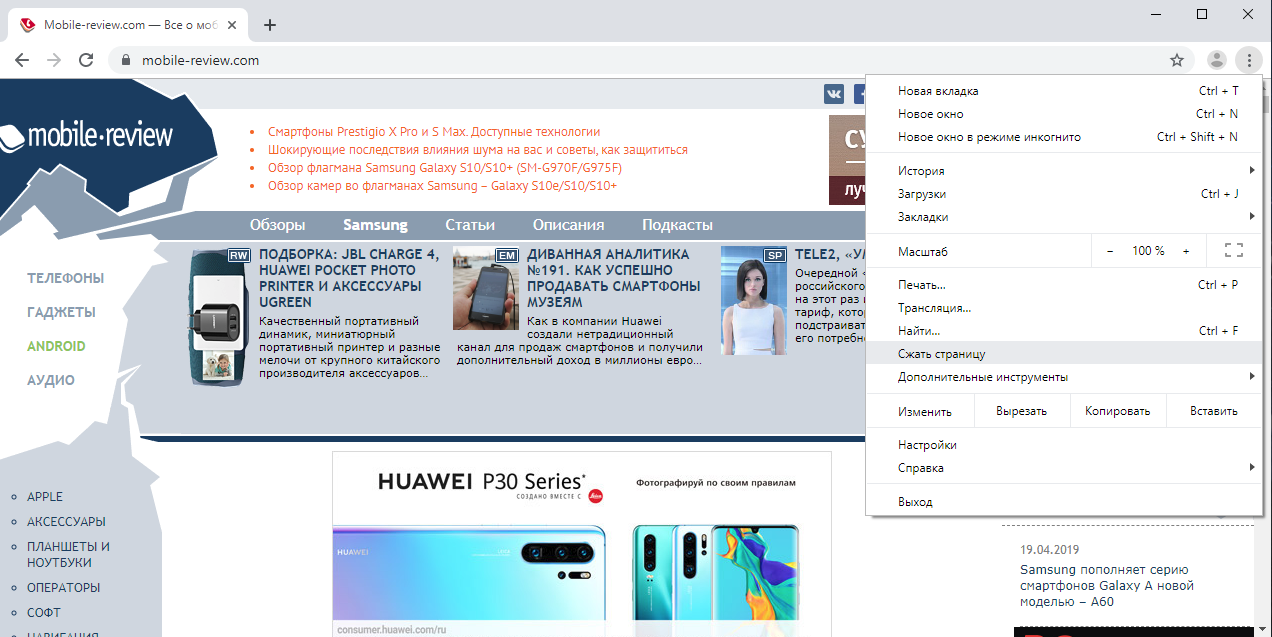Increase zoom with the plus button
This screenshot has width=1272, height=637.
click(x=1186, y=251)
